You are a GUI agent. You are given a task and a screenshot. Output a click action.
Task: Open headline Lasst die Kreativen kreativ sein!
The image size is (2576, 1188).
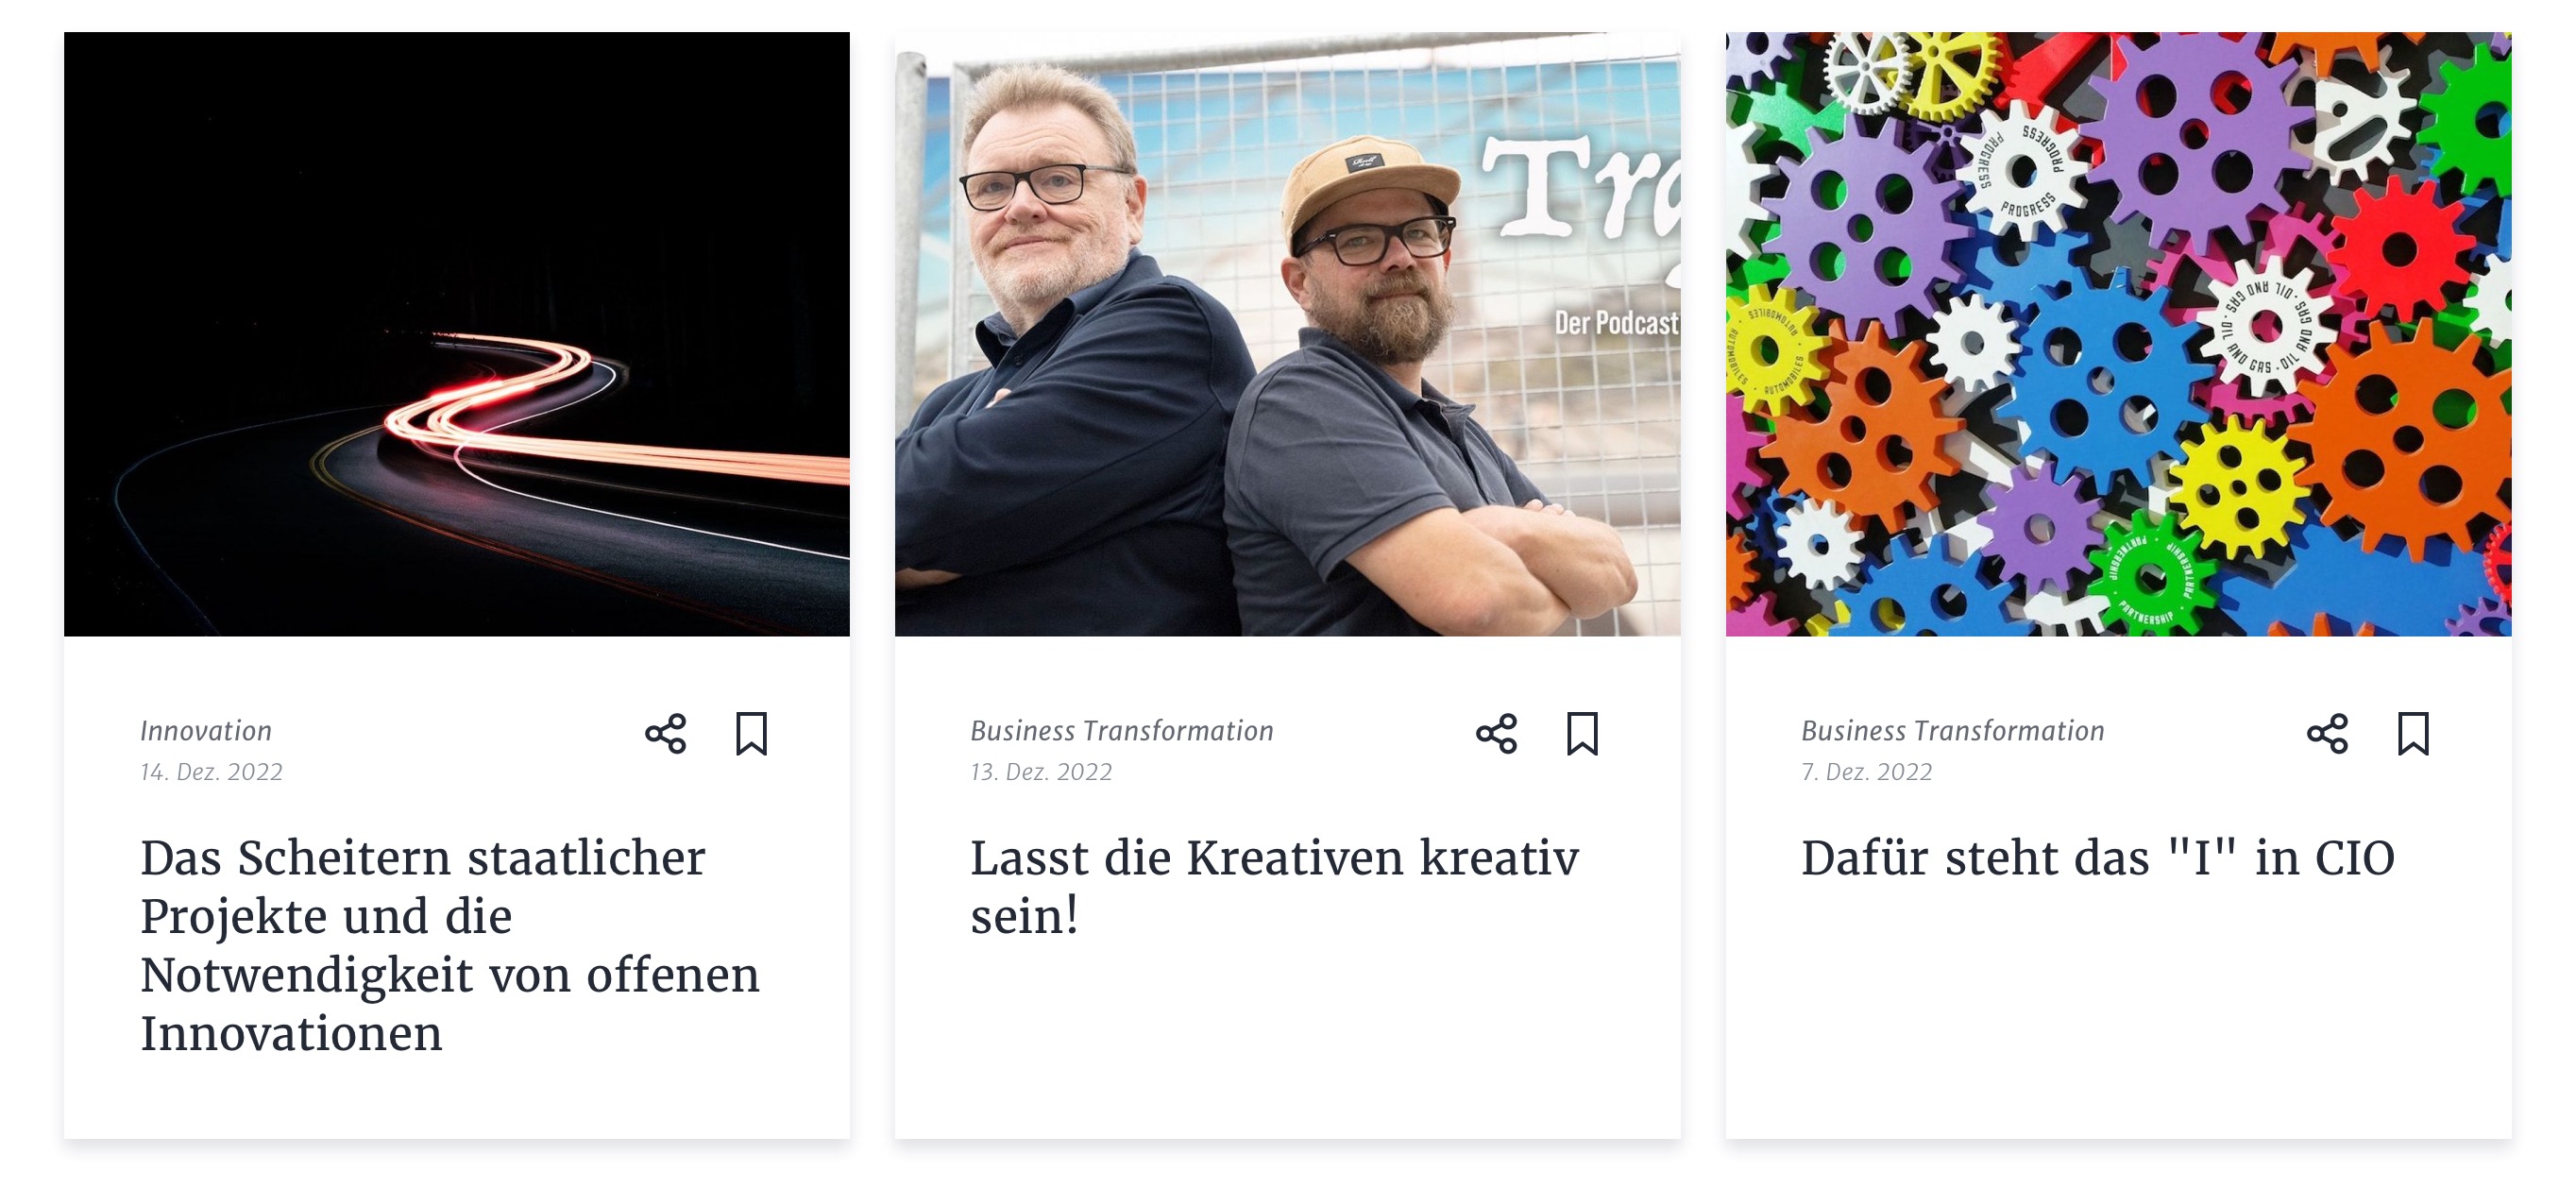pos(1275,886)
